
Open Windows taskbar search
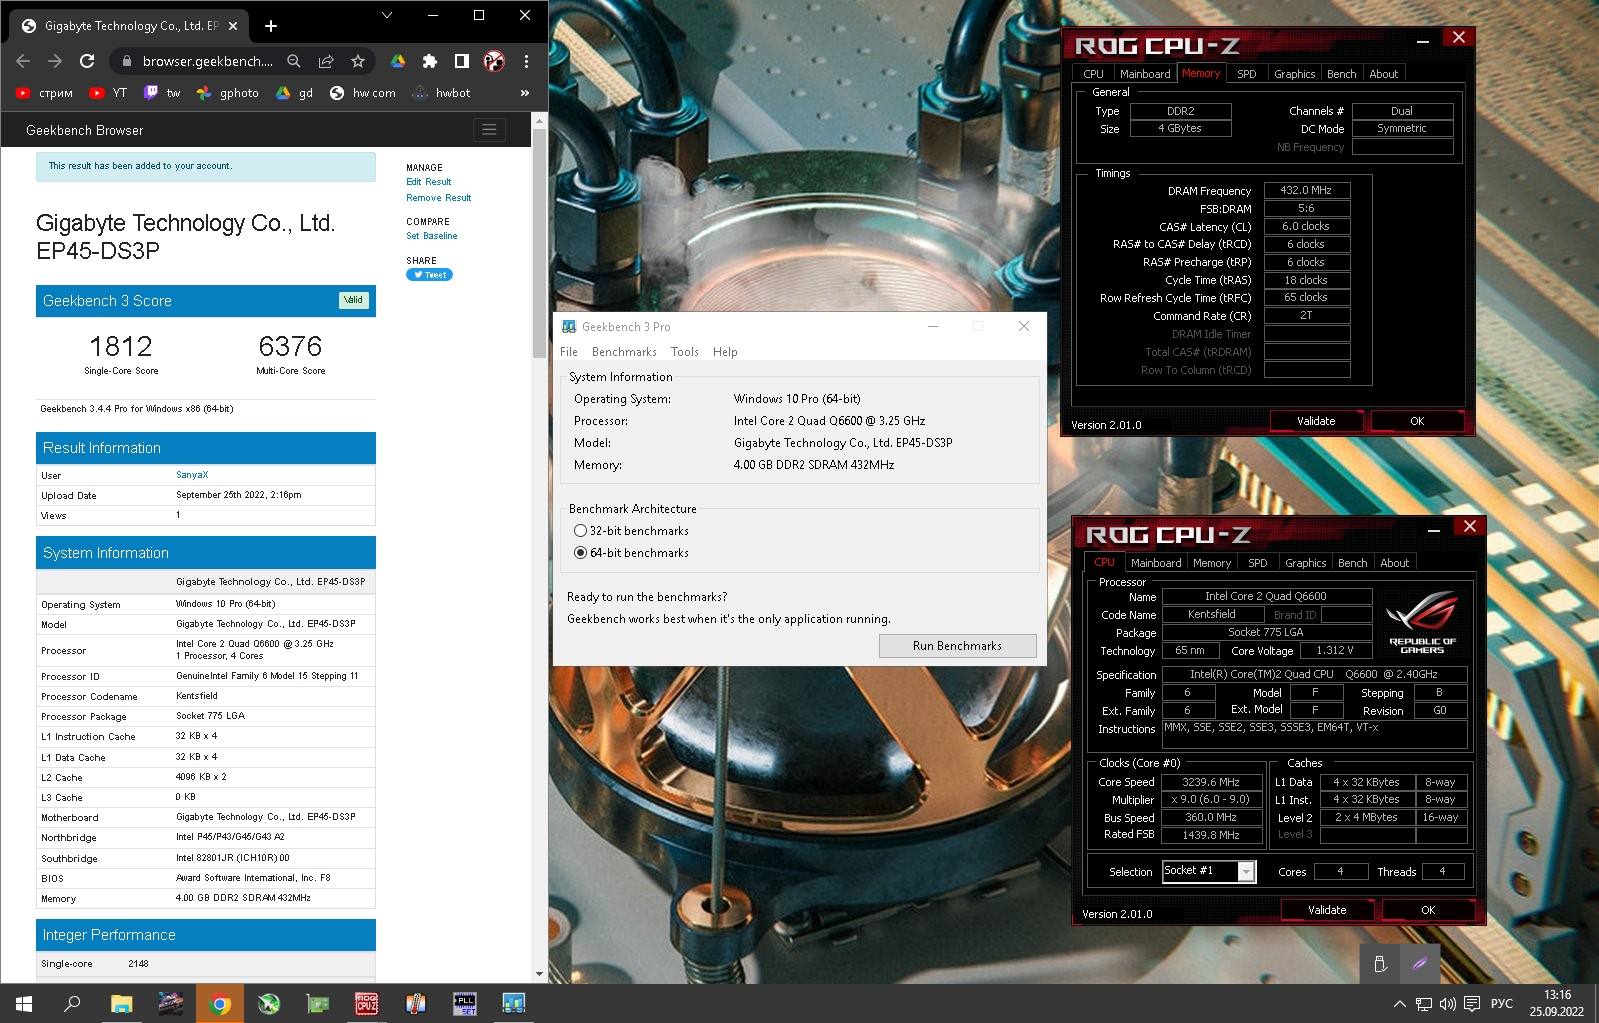pos(72,1003)
